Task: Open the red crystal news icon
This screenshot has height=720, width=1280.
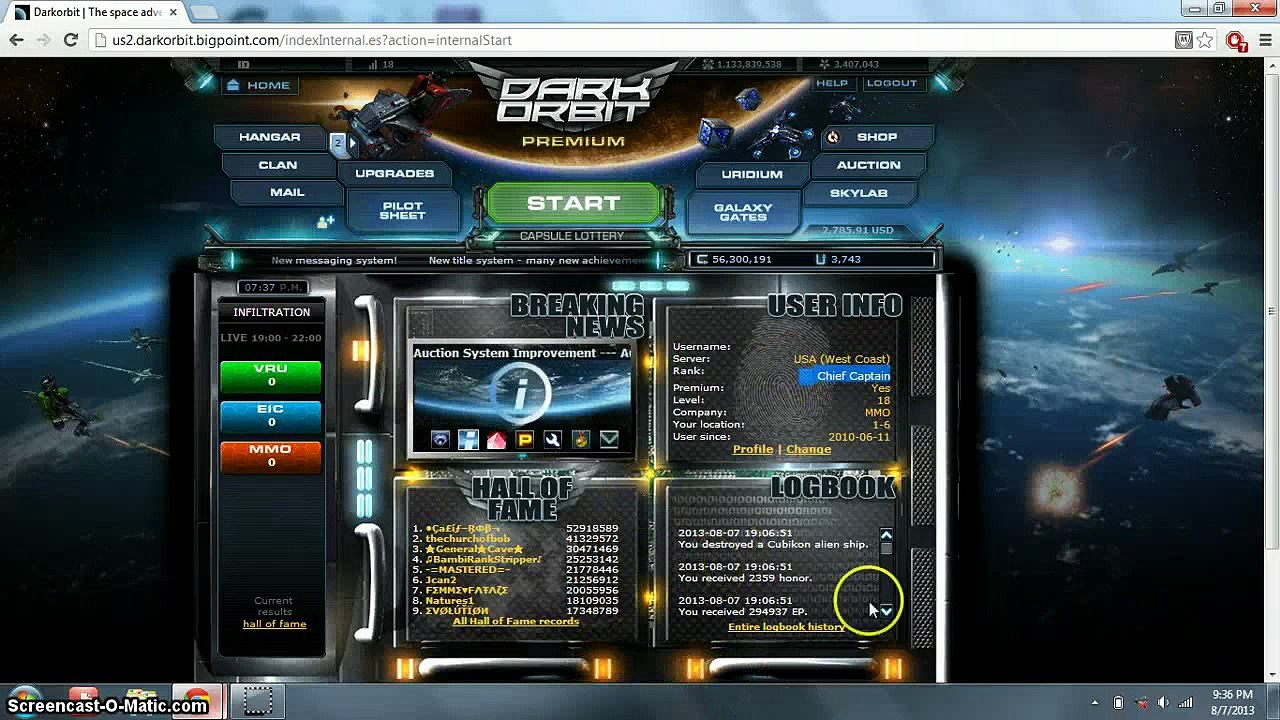Action: pyautogui.click(x=496, y=439)
